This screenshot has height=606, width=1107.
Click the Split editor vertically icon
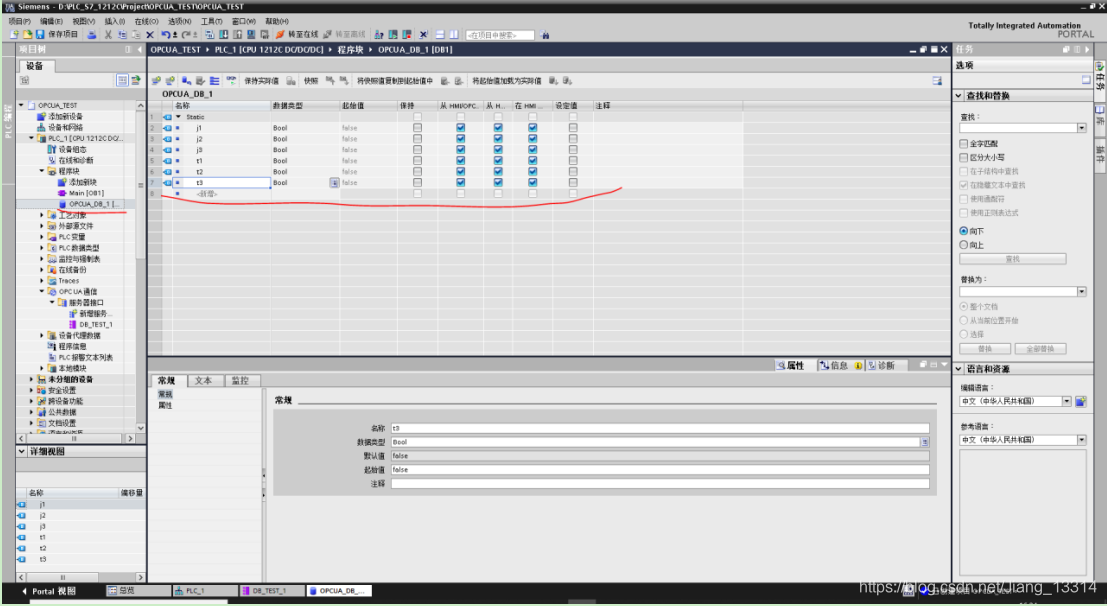[453, 34]
